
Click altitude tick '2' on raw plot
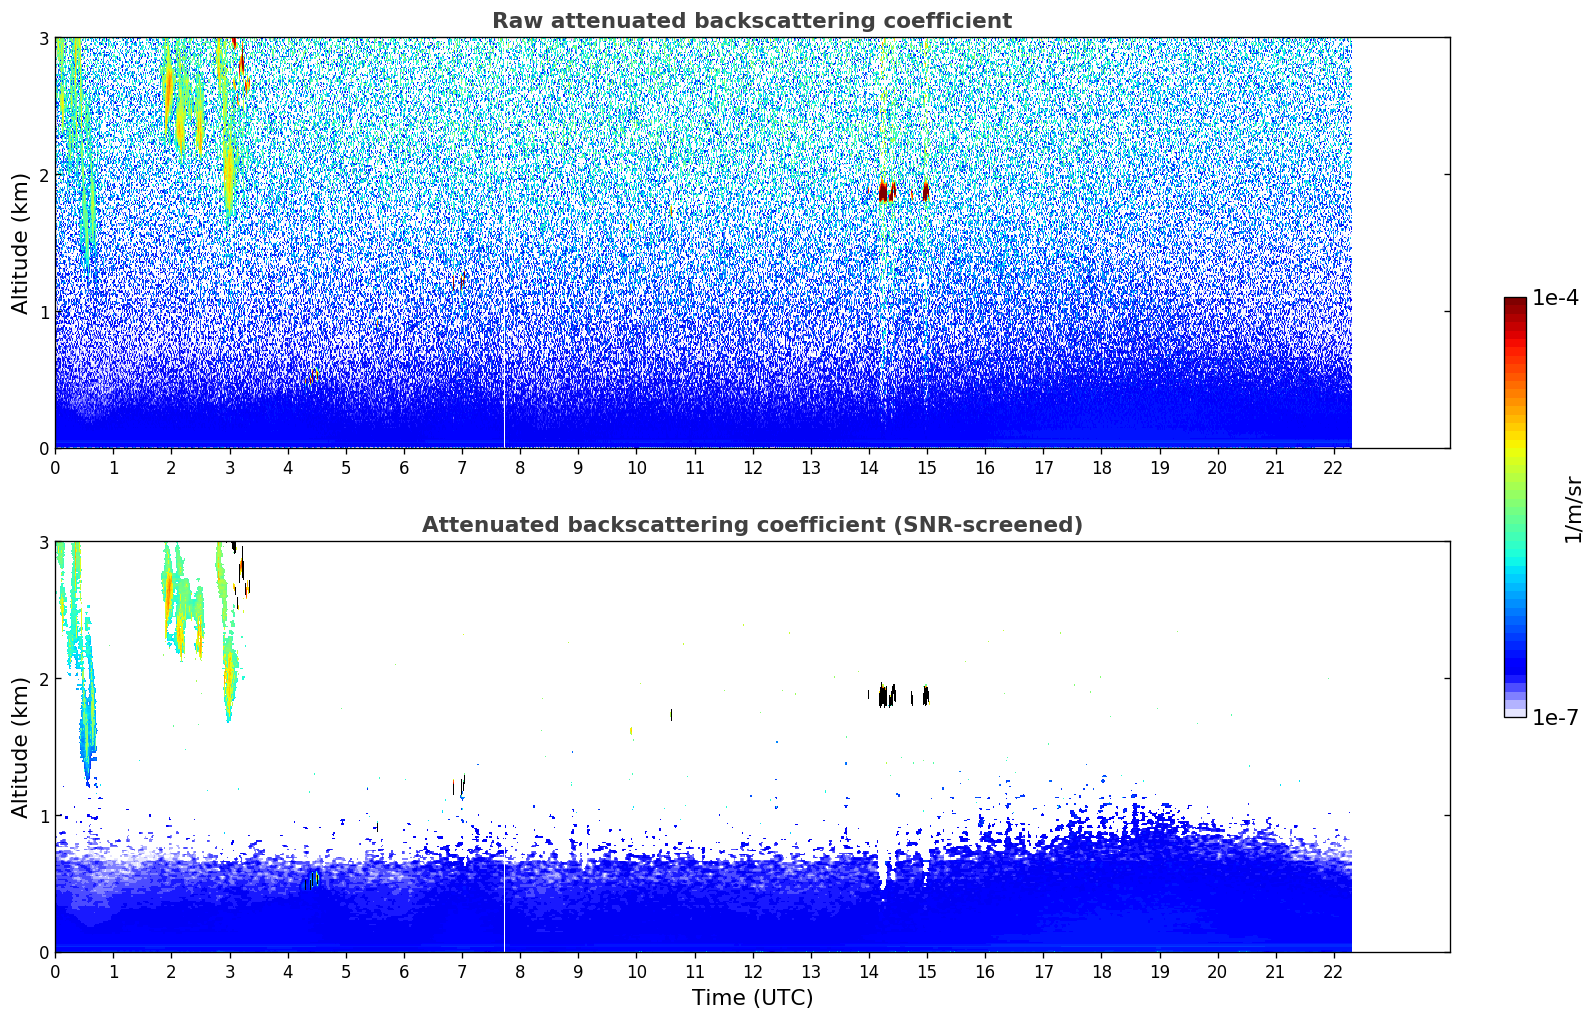coord(44,175)
